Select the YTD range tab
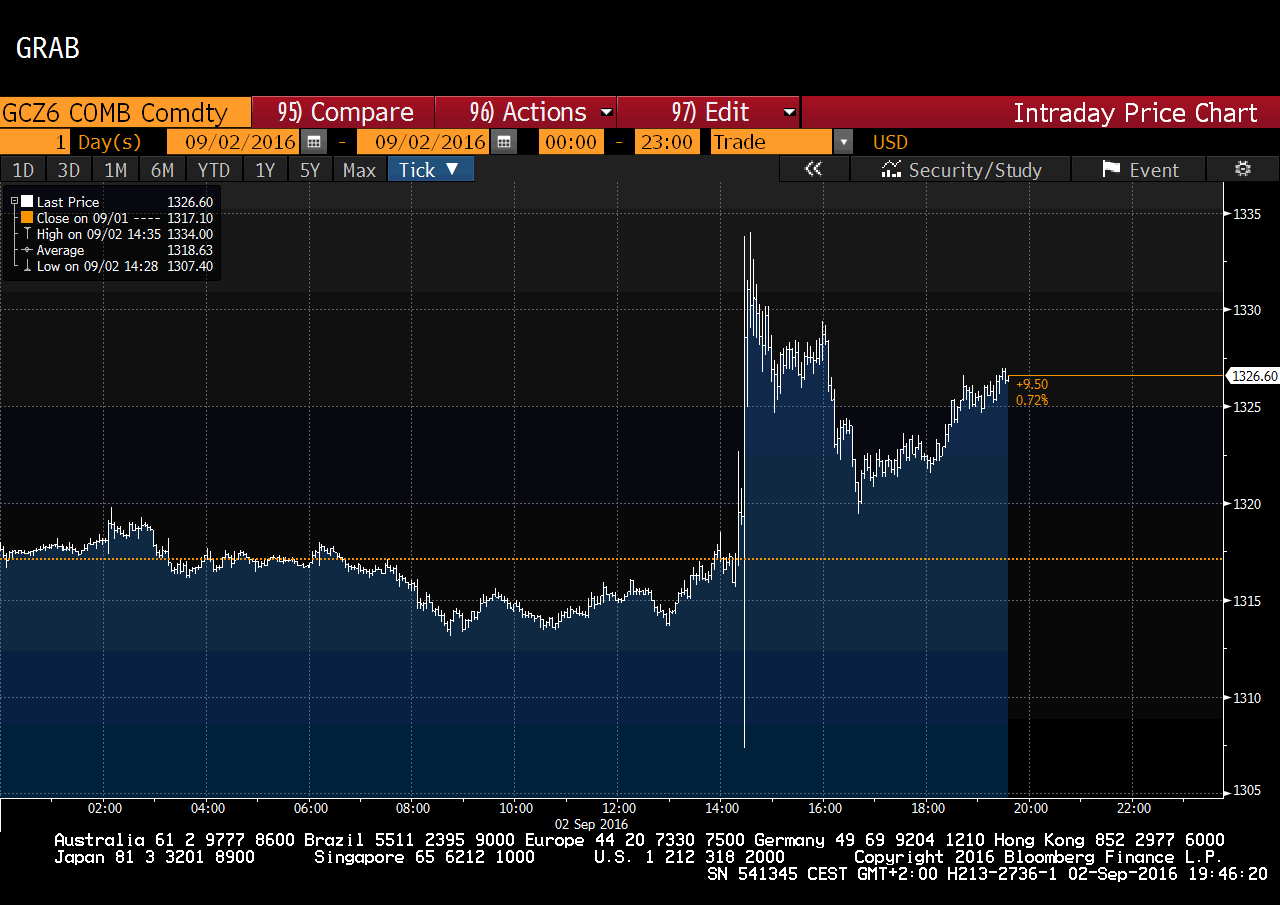The height and width of the screenshot is (905, 1280). click(x=213, y=170)
